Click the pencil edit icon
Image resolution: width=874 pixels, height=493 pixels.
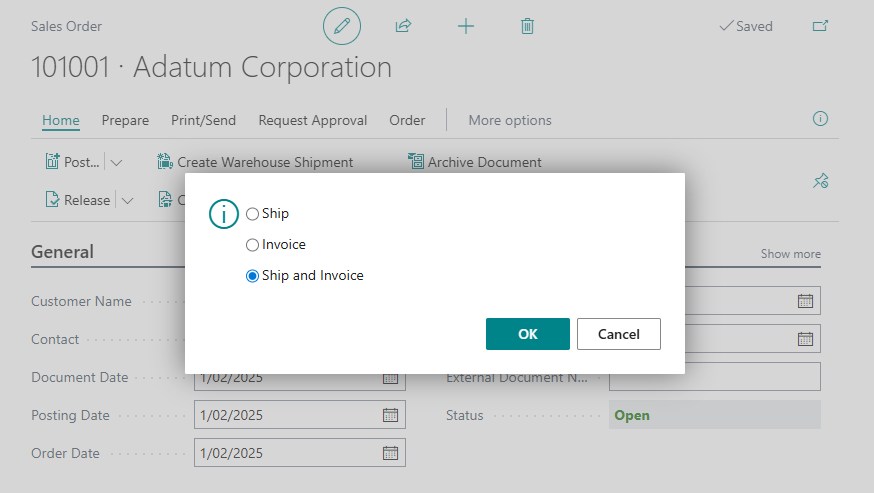tap(342, 26)
